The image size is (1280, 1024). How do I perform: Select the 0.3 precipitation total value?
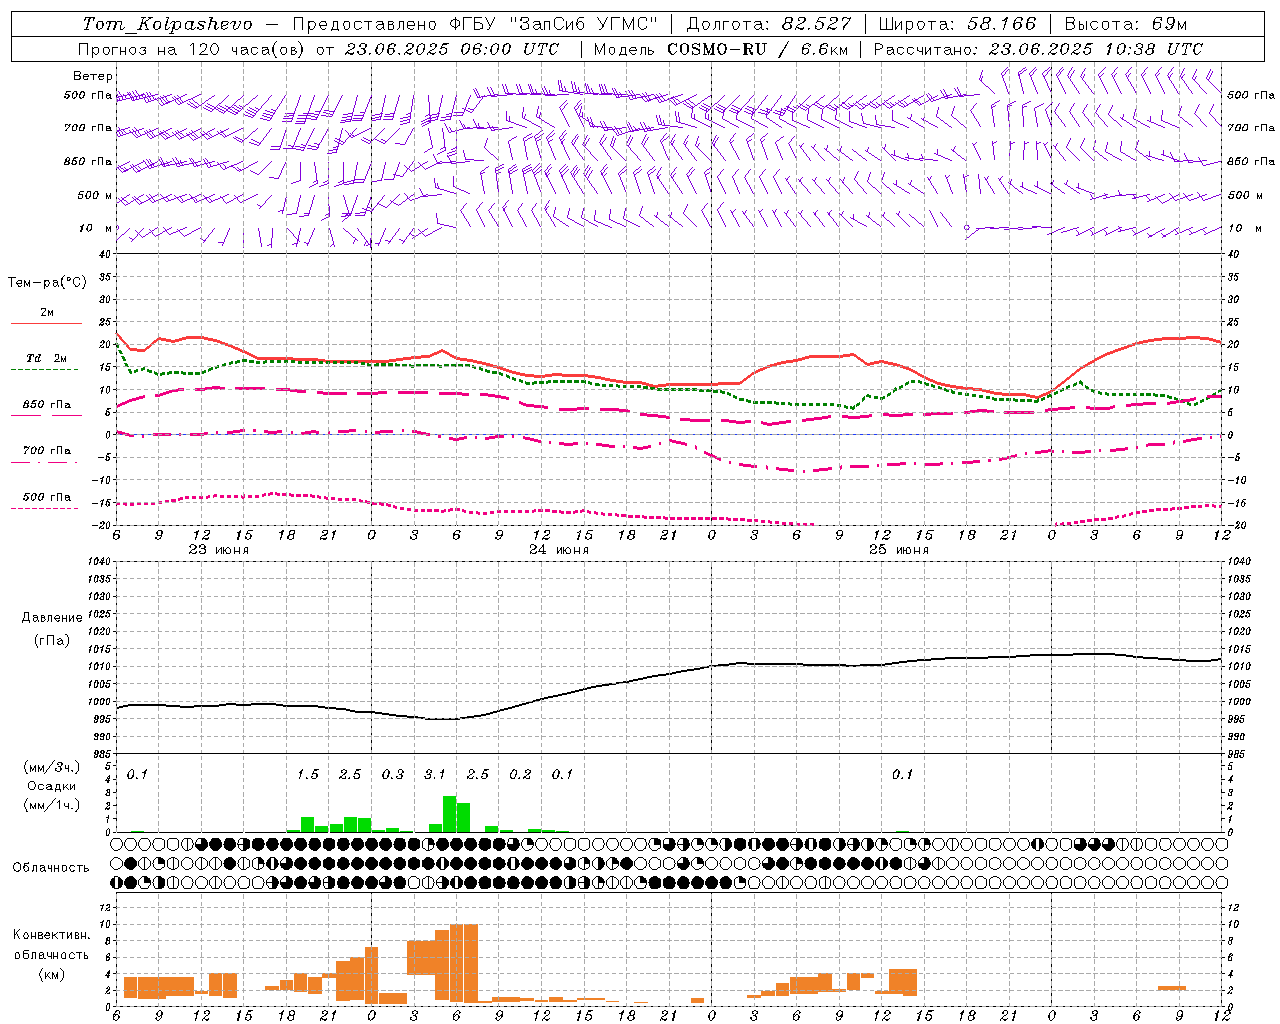coord(393,774)
